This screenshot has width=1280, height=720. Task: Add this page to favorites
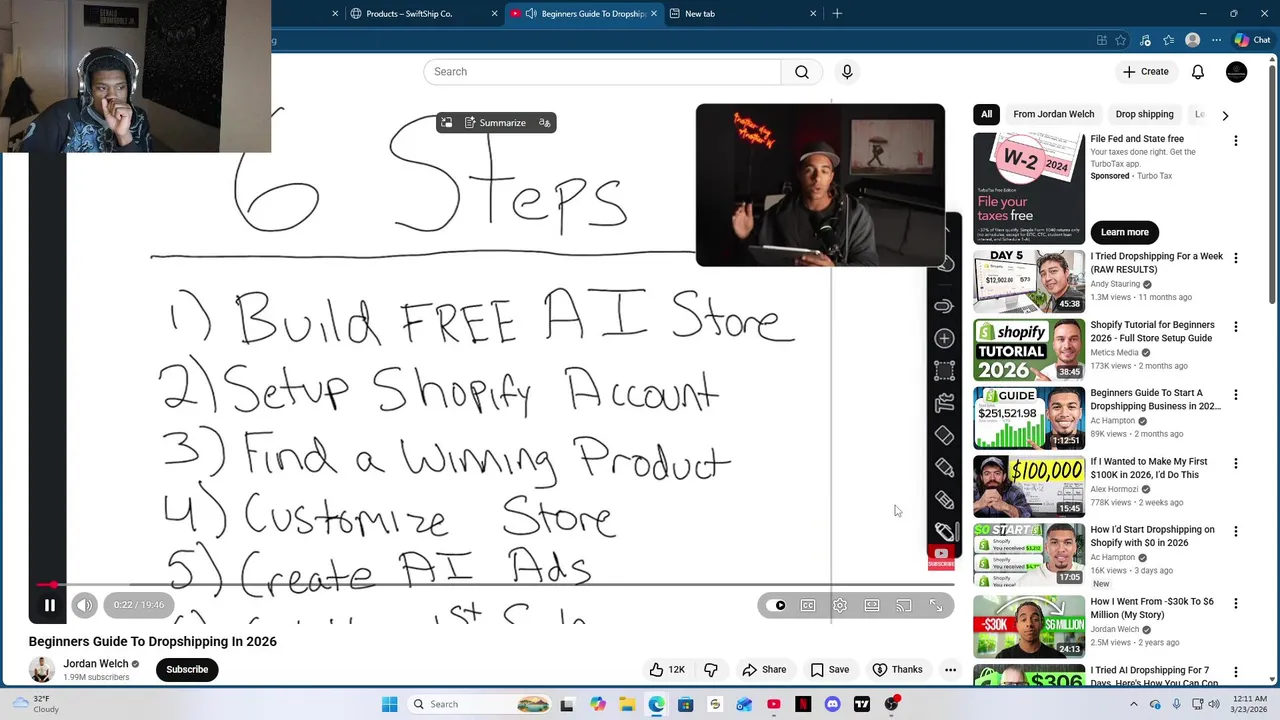1121,41
